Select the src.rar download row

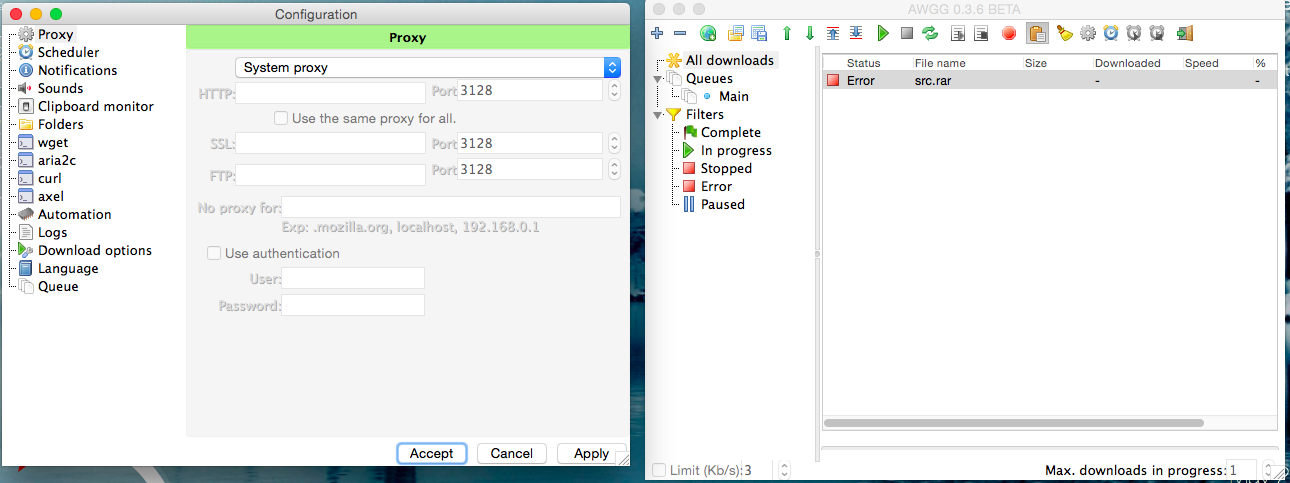click(1050, 81)
